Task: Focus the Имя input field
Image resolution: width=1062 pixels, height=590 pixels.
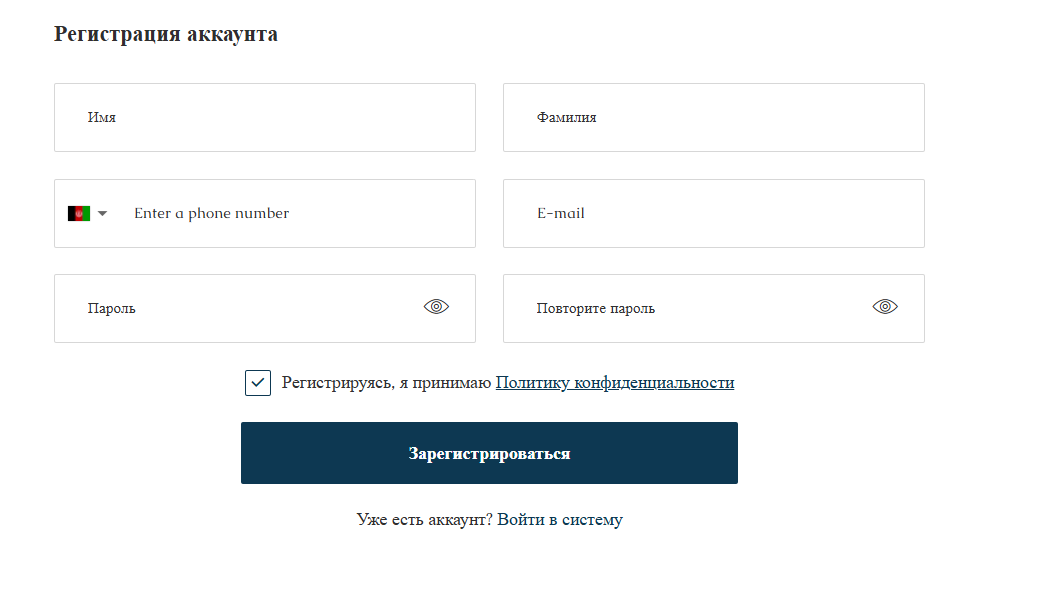Action: (265, 118)
